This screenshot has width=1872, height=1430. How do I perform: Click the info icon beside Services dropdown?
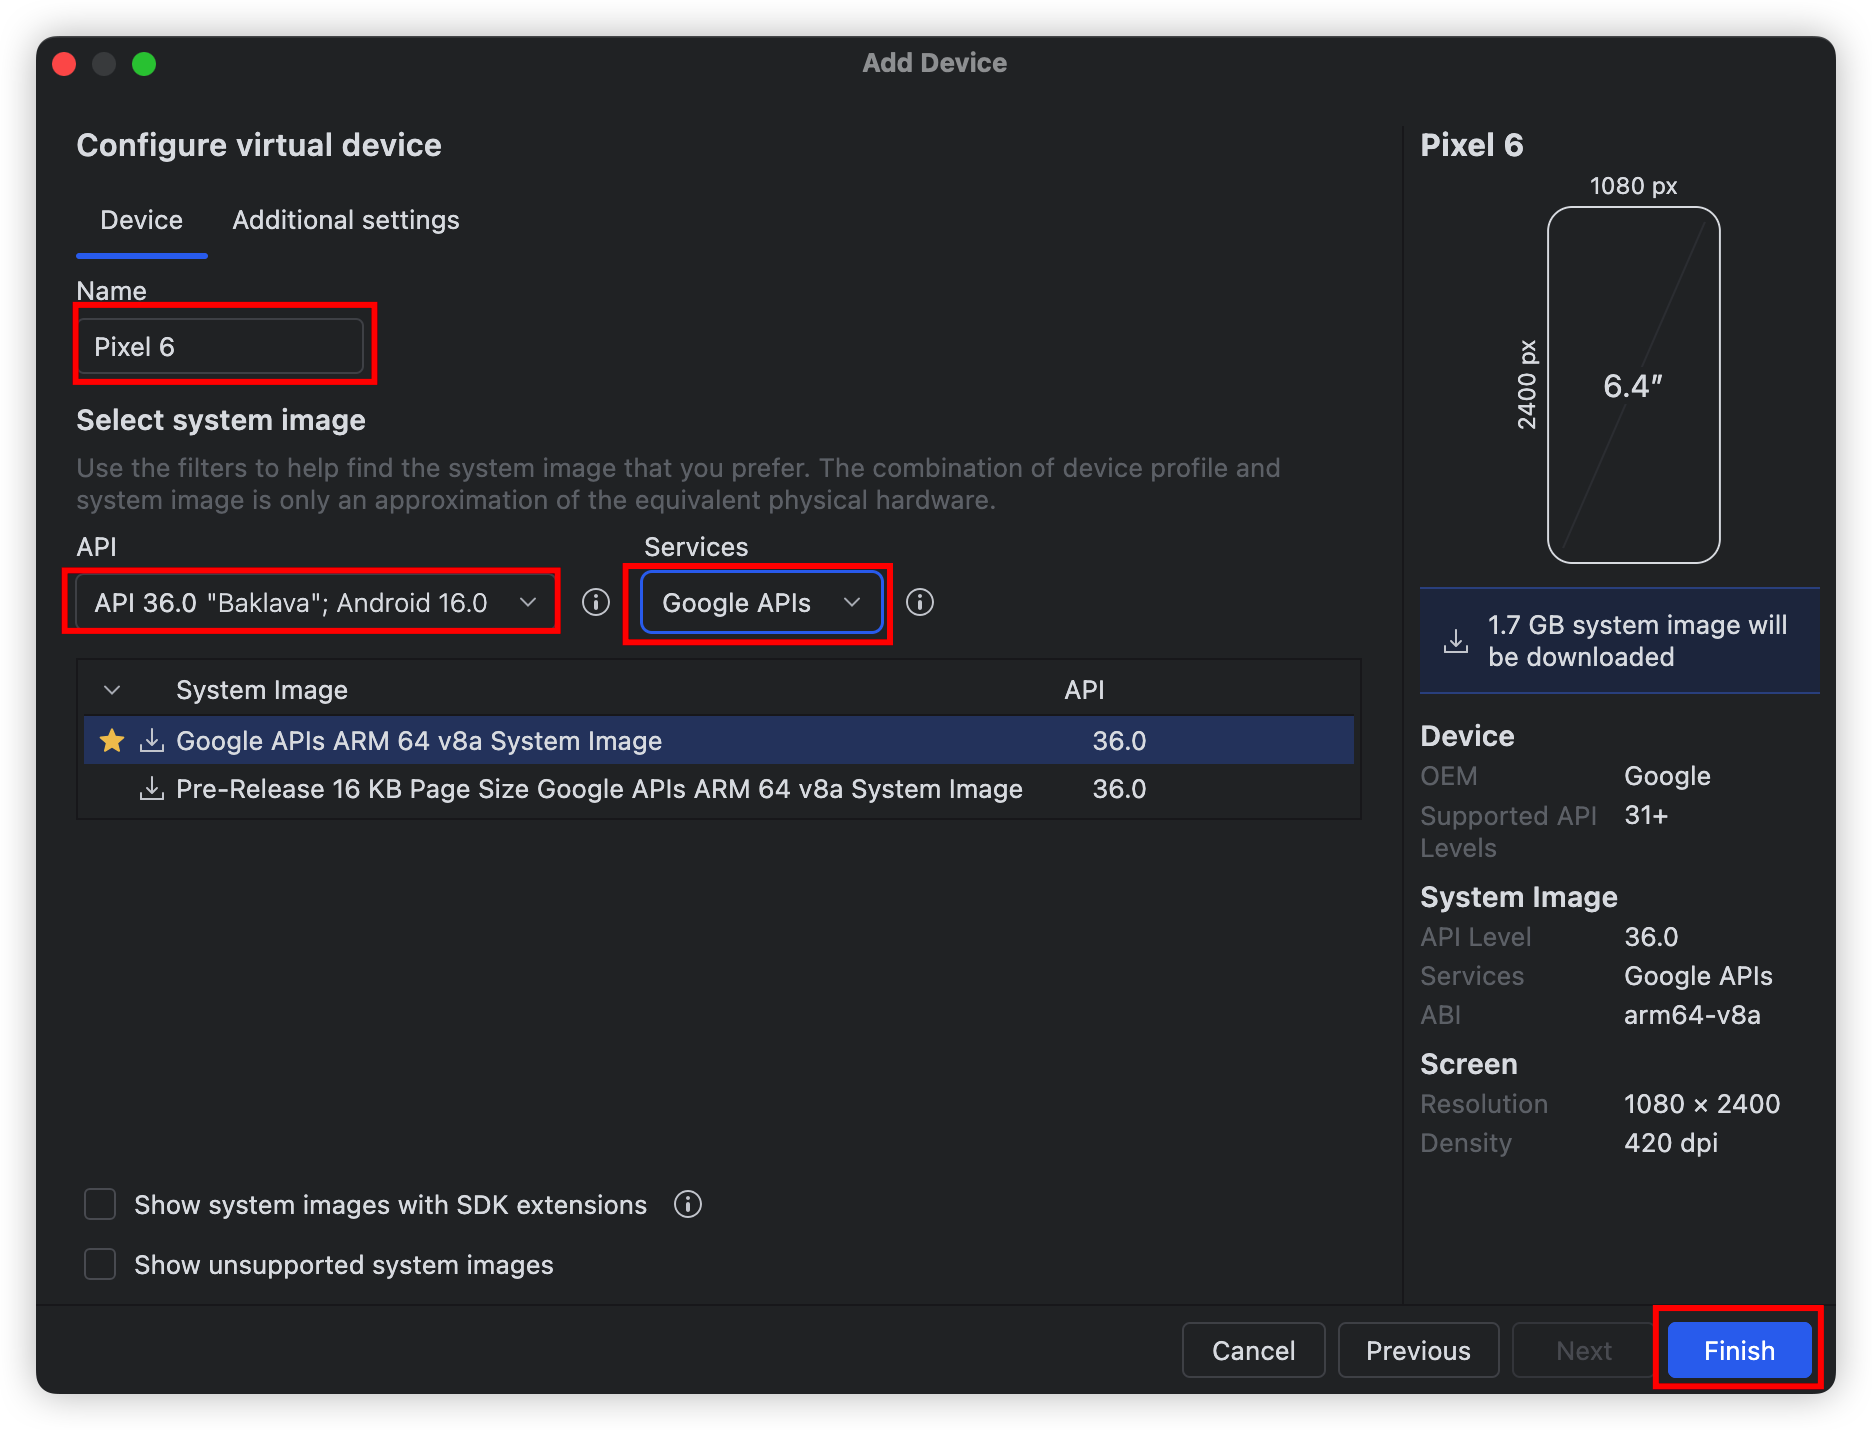919,602
